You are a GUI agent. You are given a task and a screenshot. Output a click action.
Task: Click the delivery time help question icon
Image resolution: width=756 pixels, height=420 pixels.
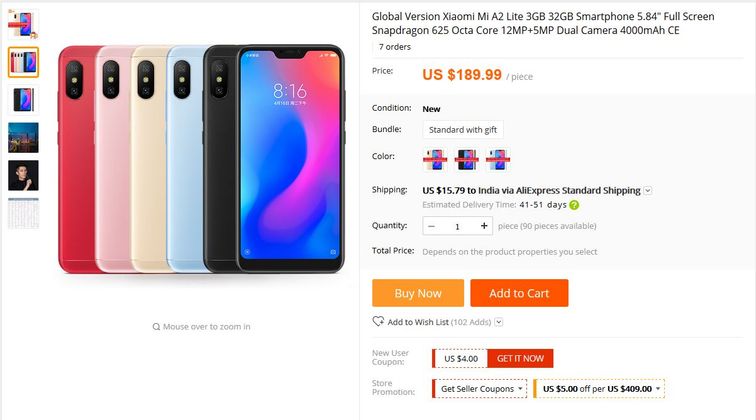tap(574, 205)
